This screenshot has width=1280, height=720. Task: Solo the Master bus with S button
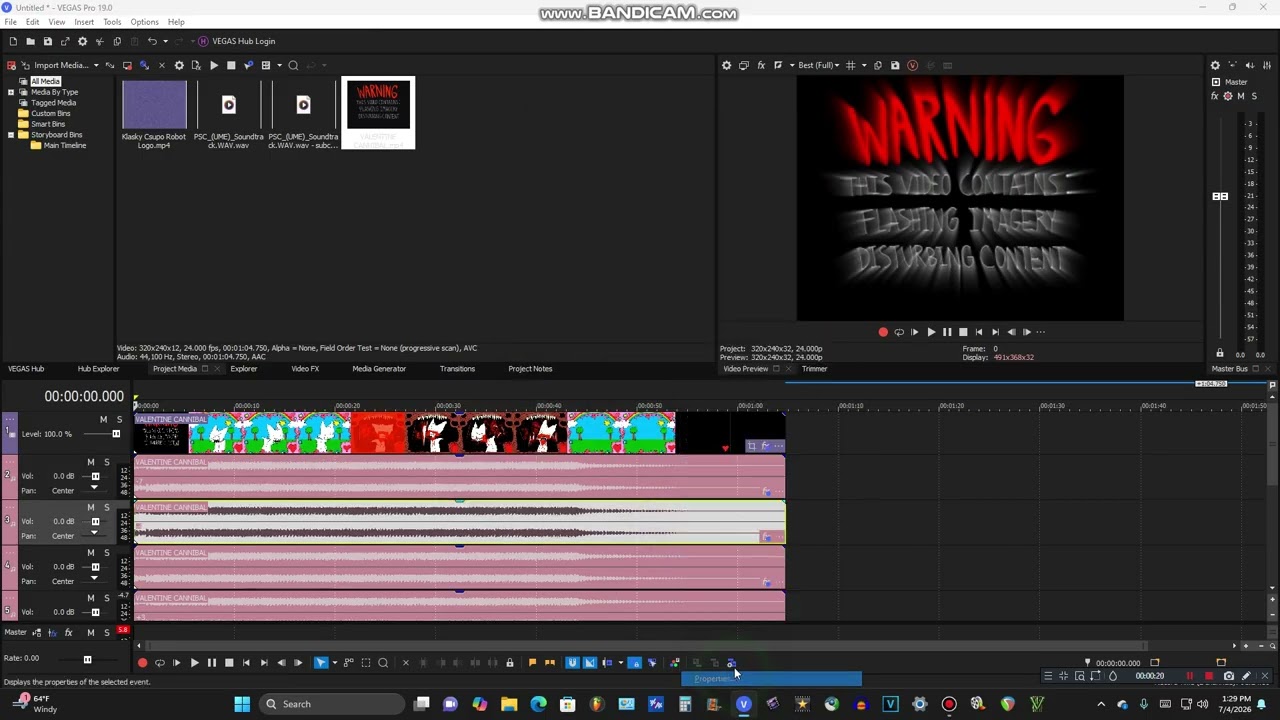coord(1254,96)
